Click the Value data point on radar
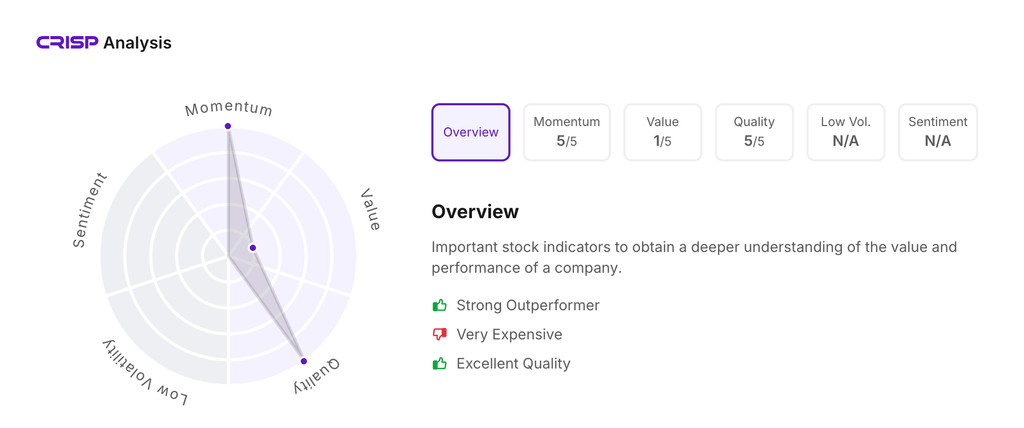Screen dimensions: 1024x428 [253, 248]
